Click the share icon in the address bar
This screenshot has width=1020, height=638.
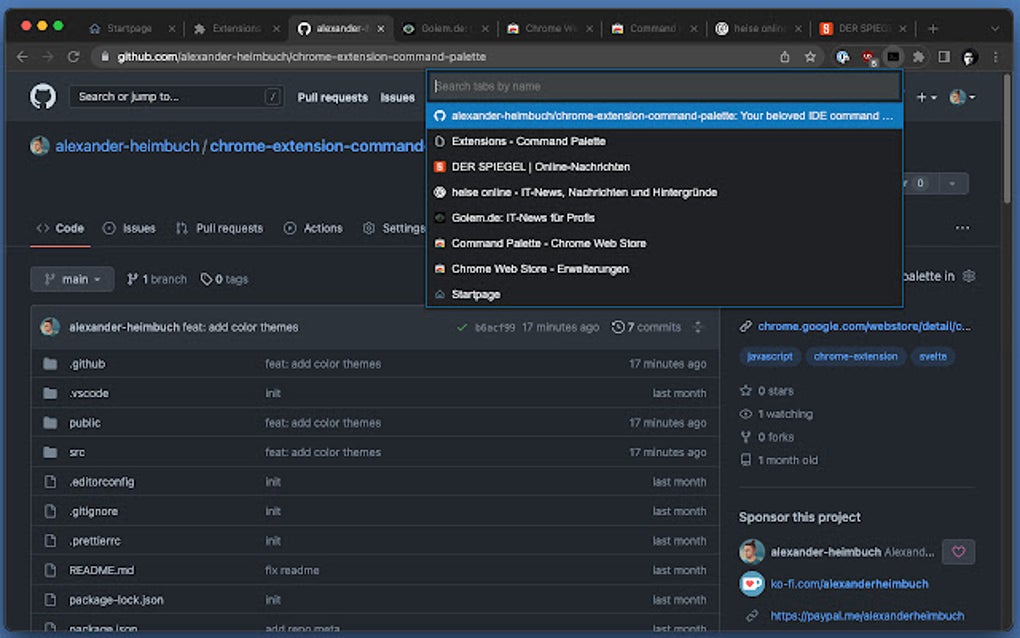point(785,58)
